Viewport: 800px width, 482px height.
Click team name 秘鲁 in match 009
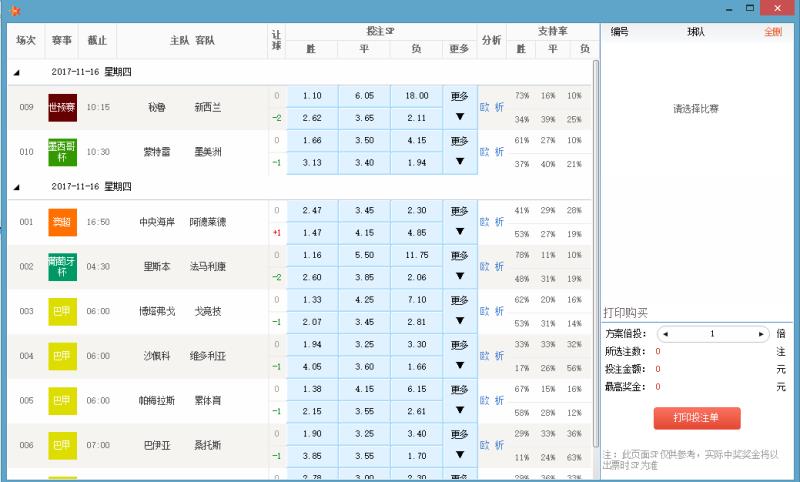(157, 108)
